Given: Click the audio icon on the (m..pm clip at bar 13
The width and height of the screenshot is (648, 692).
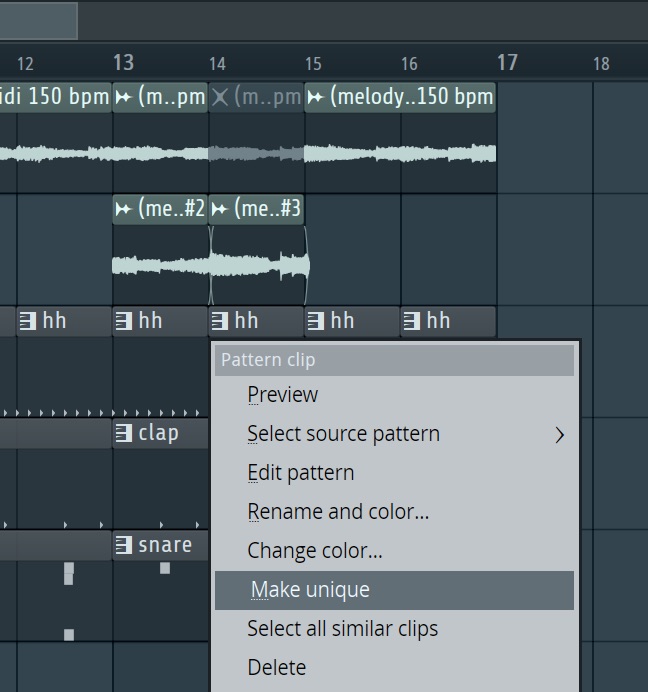Looking at the screenshot, I should pos(123,97).
